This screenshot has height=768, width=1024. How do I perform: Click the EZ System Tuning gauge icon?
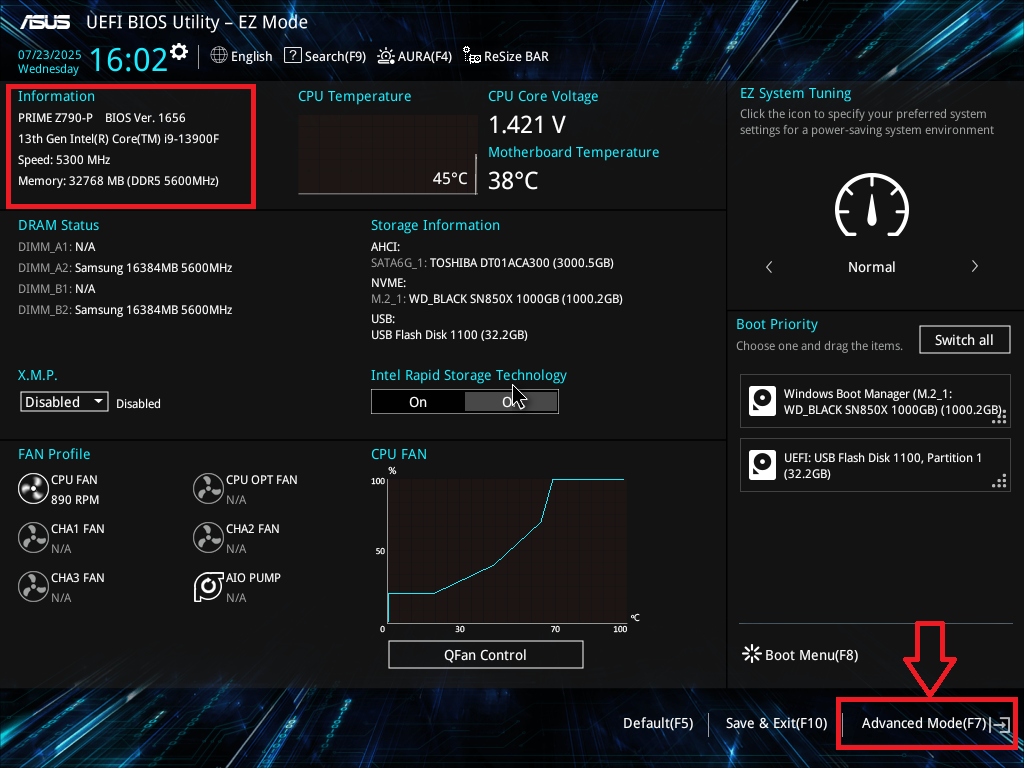[872, 205]
